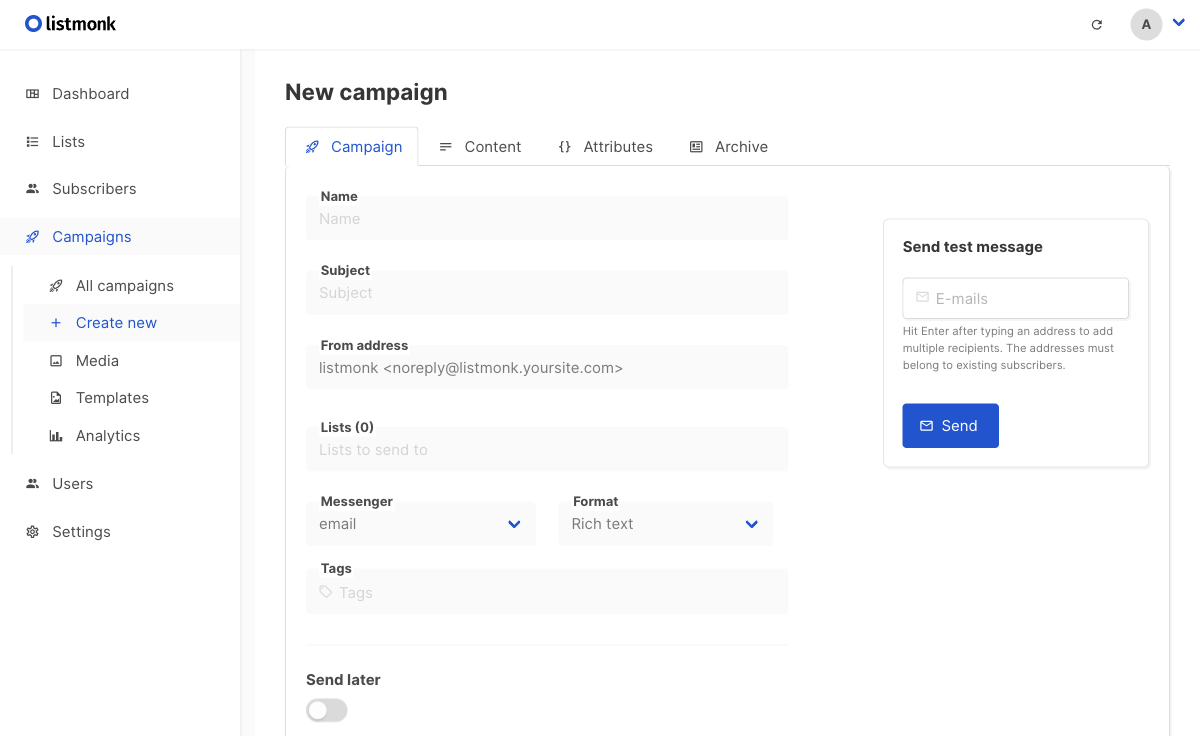The width and height of the screenshot is (1200, 736).
Task: Click the plus icon beside Create new
Action: point(56,323)
